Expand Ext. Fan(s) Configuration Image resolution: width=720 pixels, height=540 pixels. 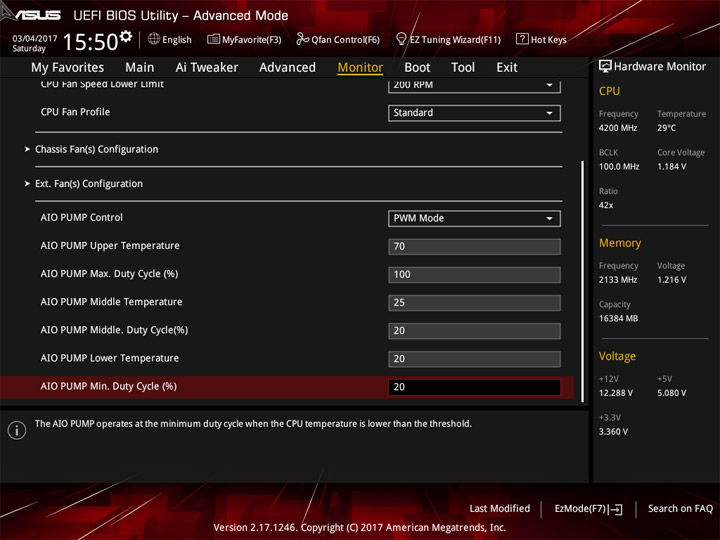pyautogui.click(x=89, y=184)
